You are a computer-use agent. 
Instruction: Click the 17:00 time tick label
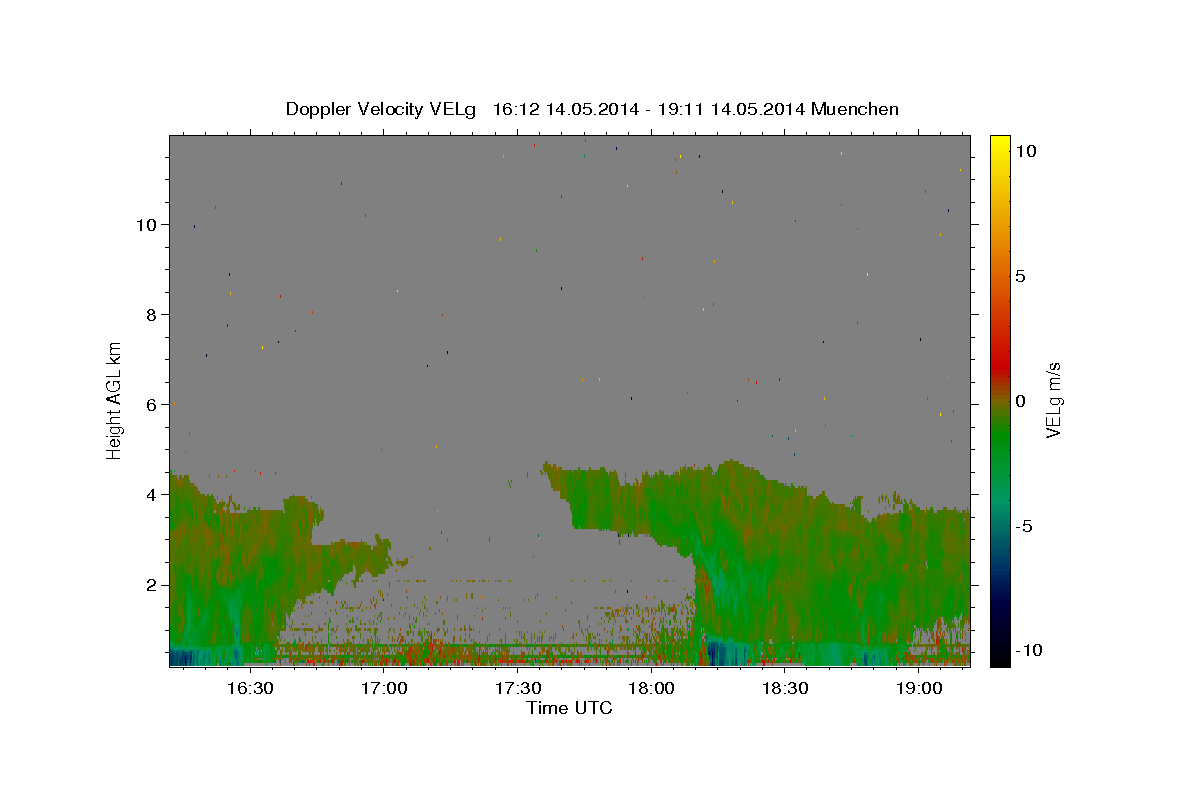click(384, 689)
